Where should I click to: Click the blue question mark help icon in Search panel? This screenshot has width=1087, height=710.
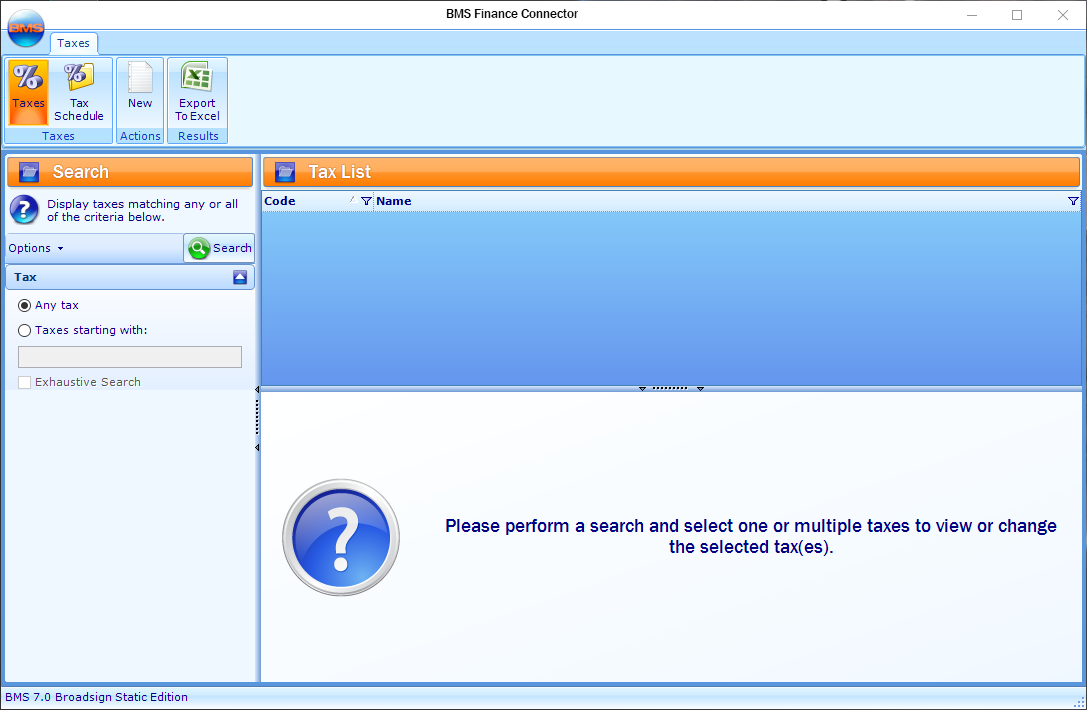24,209
